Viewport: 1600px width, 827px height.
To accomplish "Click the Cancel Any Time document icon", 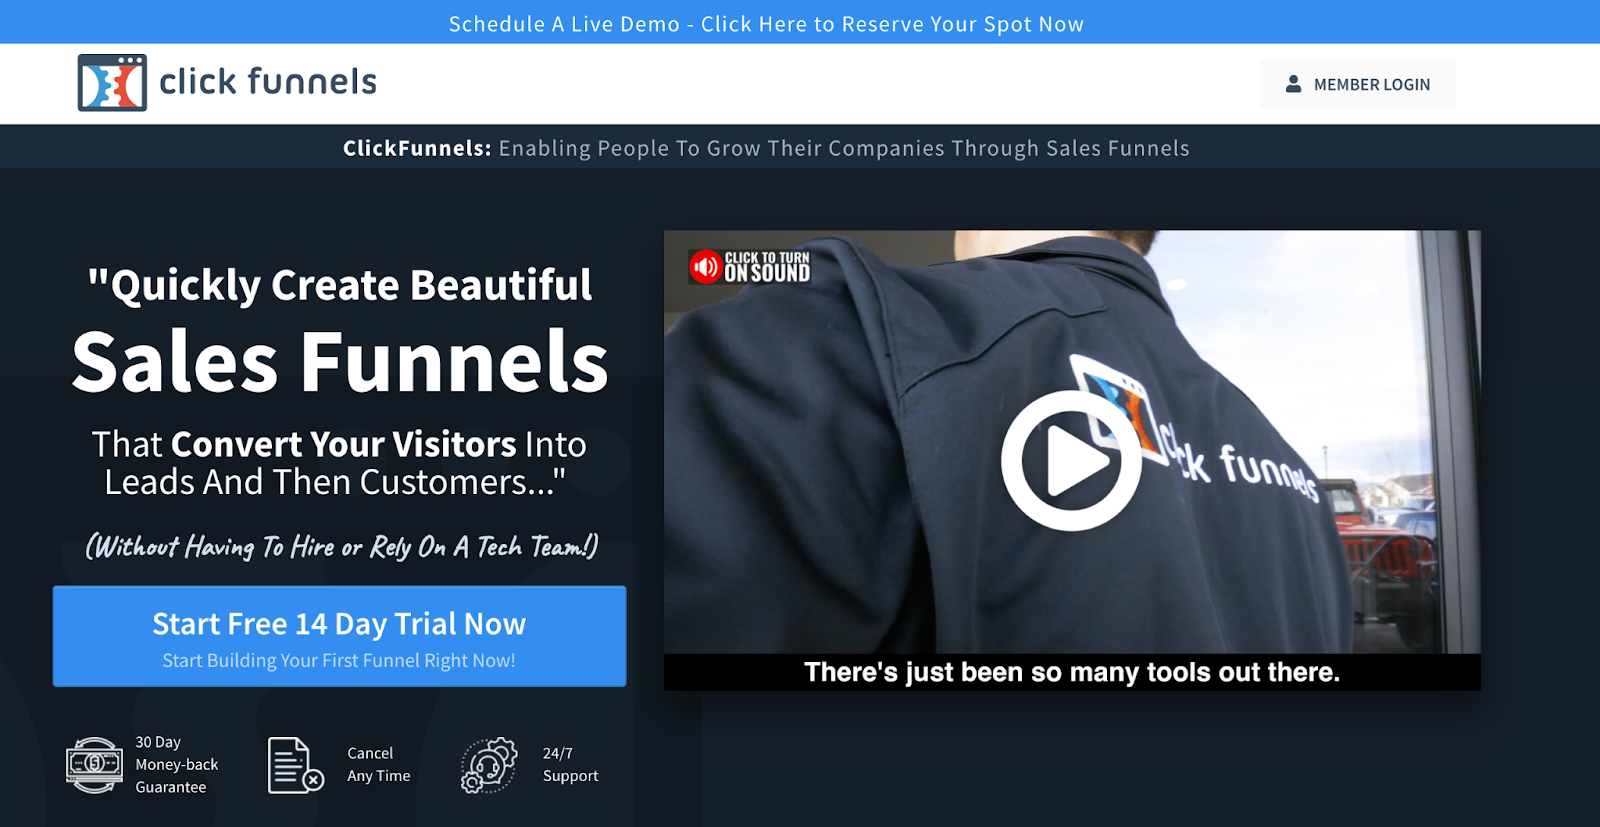I will 295,765.
